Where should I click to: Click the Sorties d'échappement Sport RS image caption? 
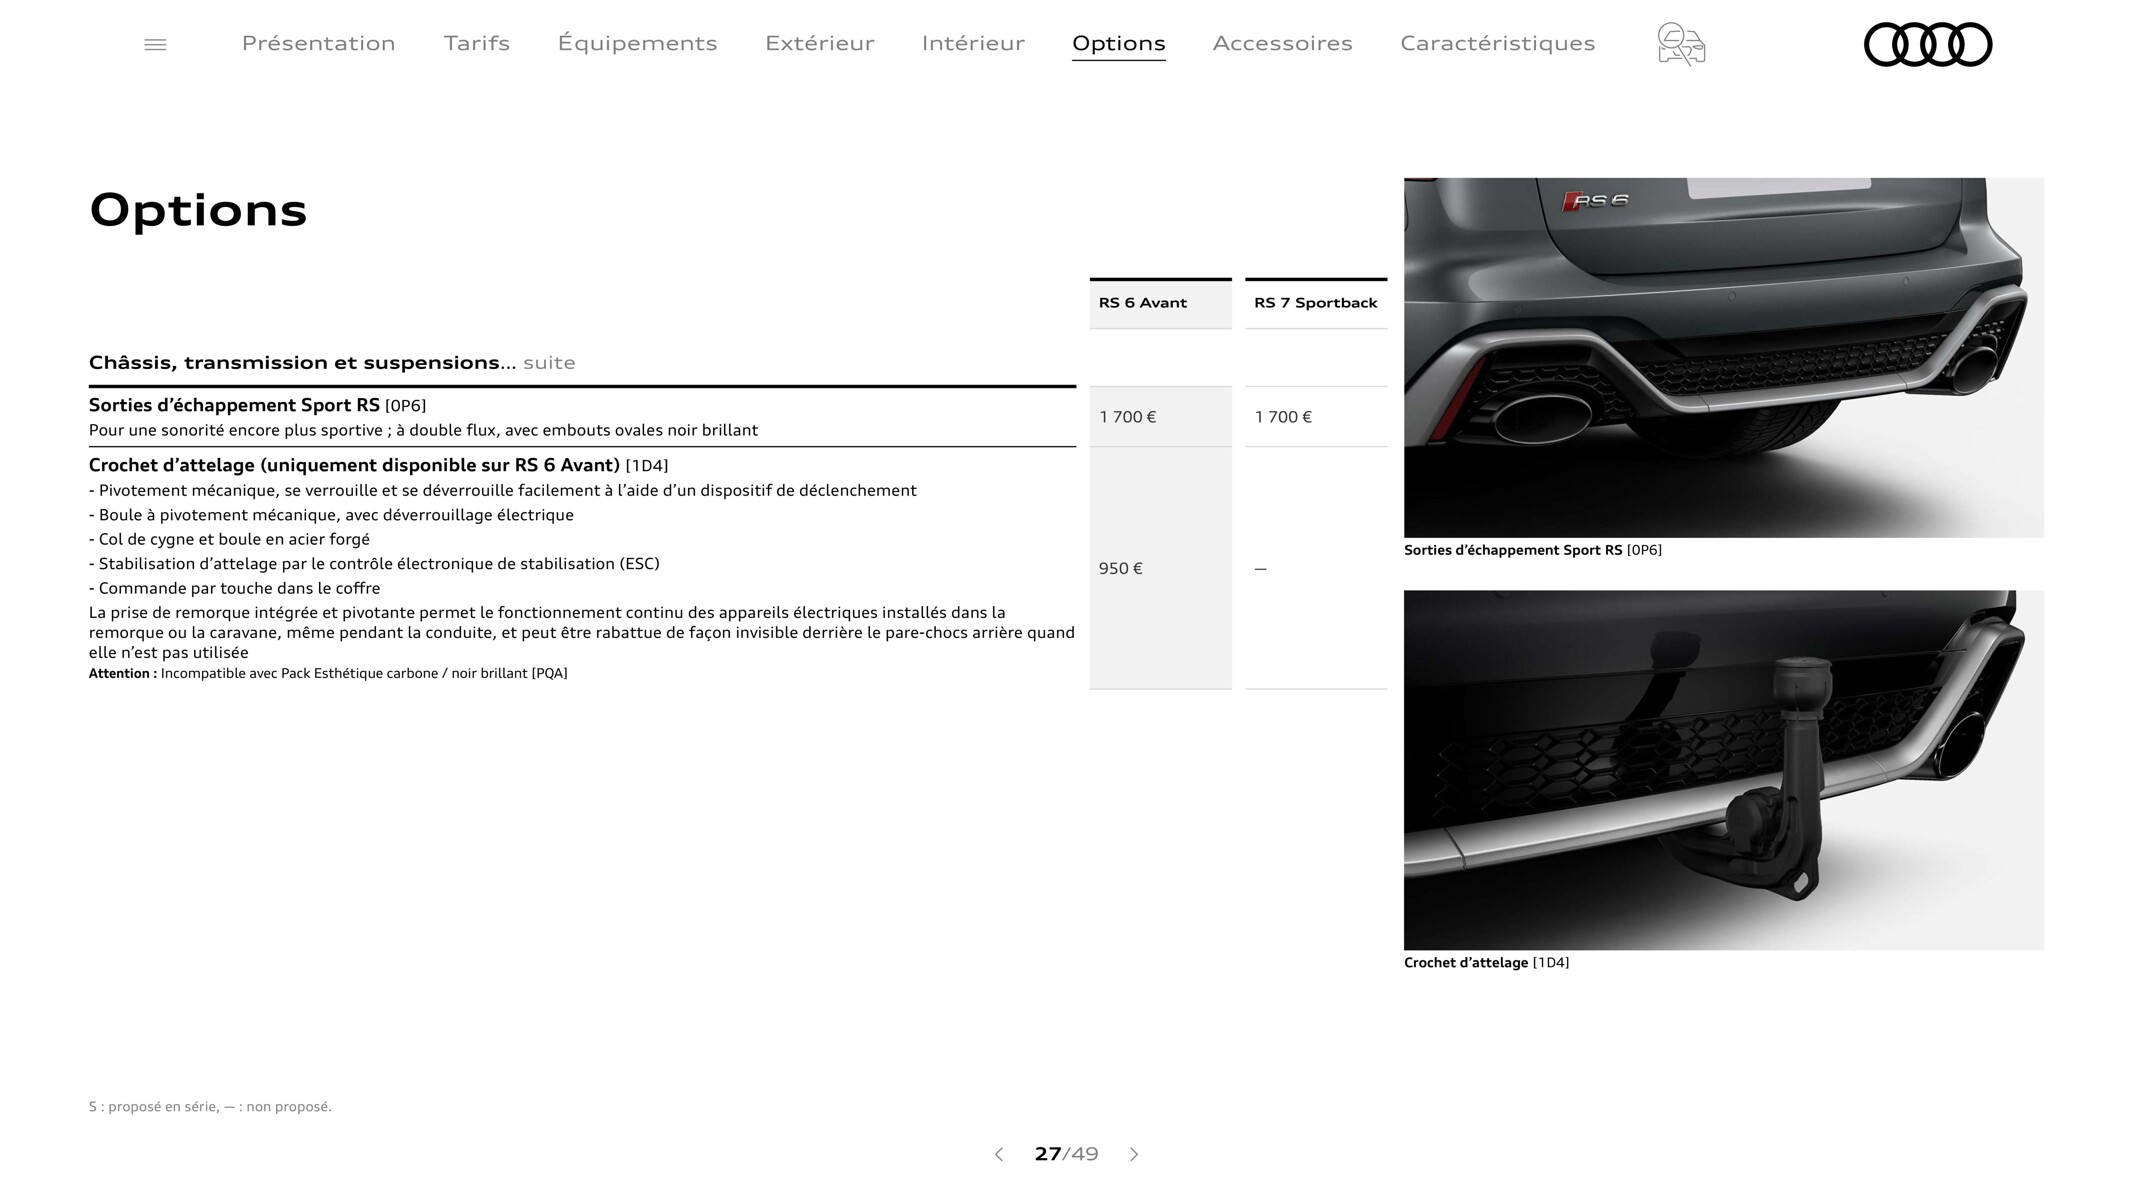pos(1532,550)
